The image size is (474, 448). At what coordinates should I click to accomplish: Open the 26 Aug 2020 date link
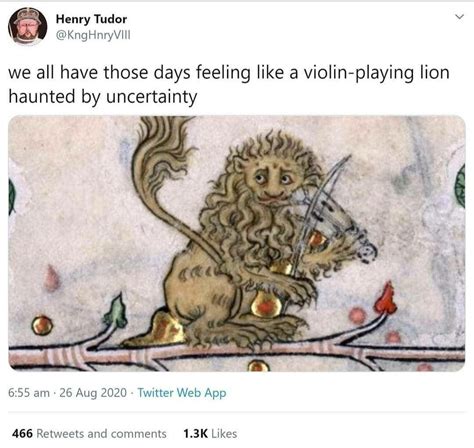(93, 393)
